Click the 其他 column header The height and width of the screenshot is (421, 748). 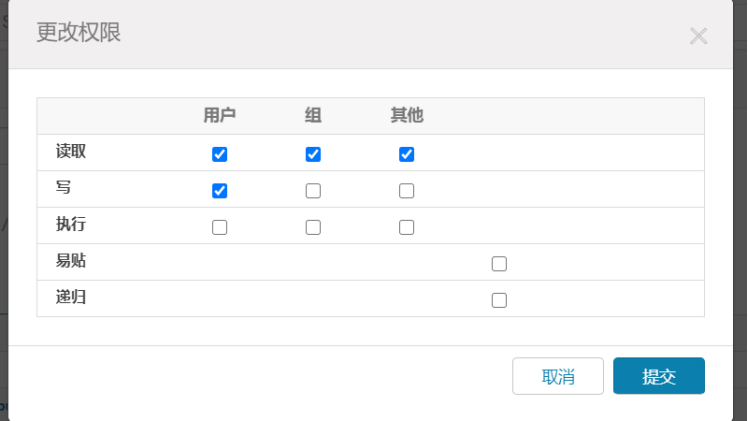click(406, 116)
